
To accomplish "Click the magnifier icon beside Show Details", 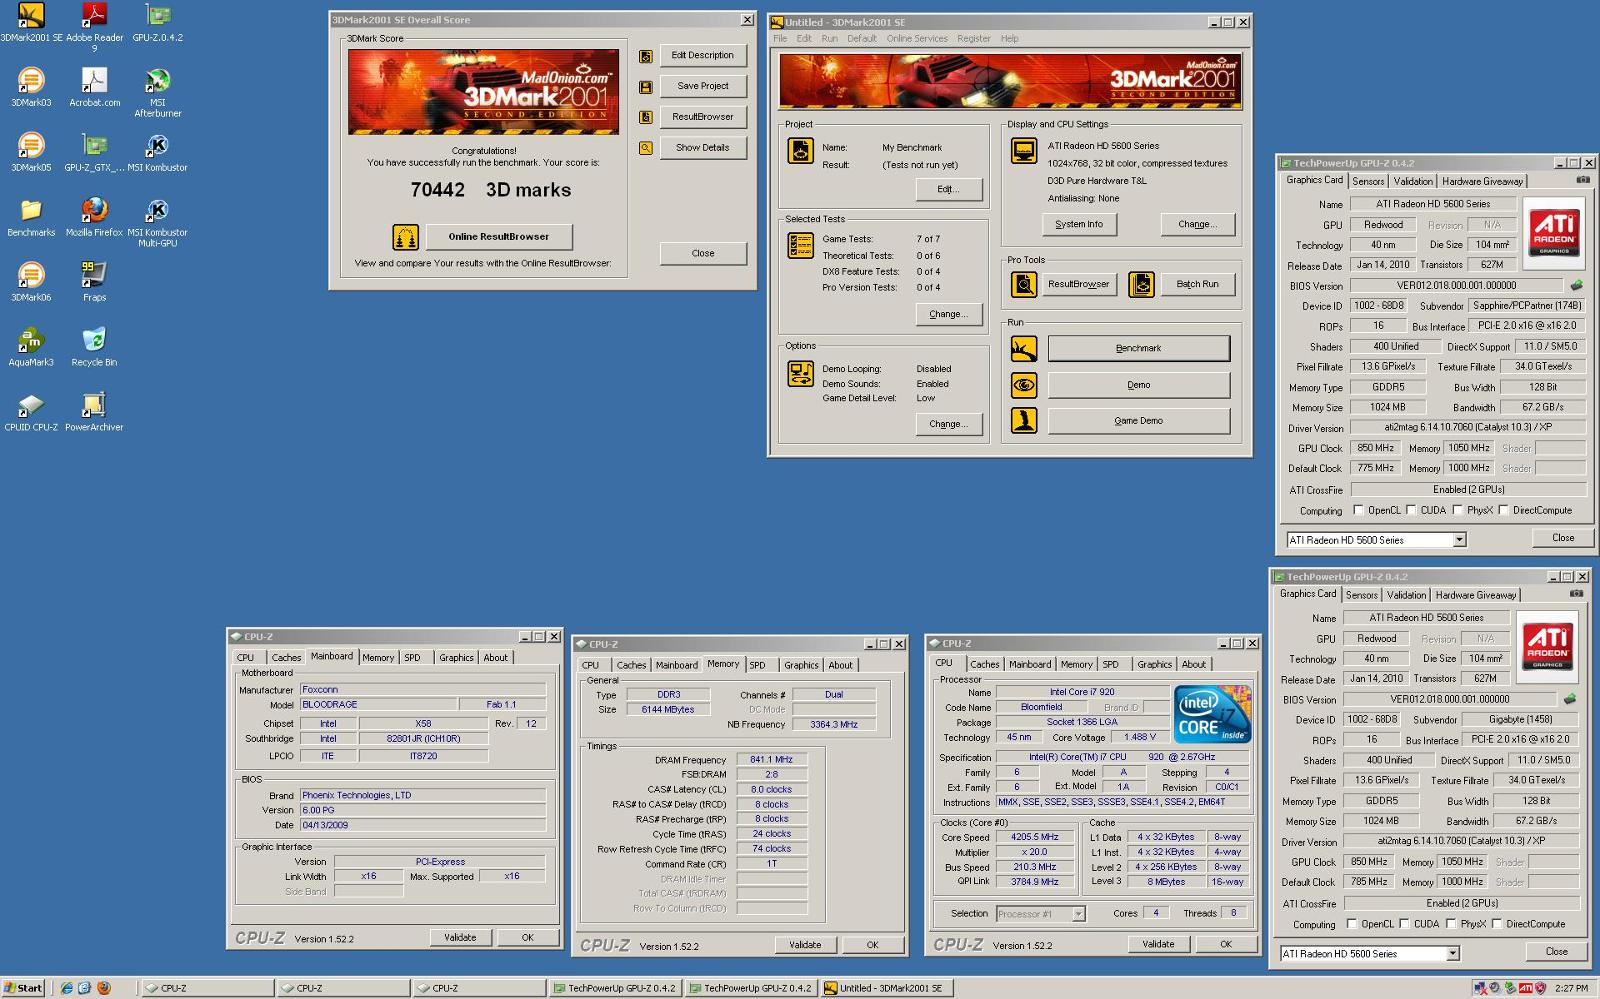I will click(646, 148).
